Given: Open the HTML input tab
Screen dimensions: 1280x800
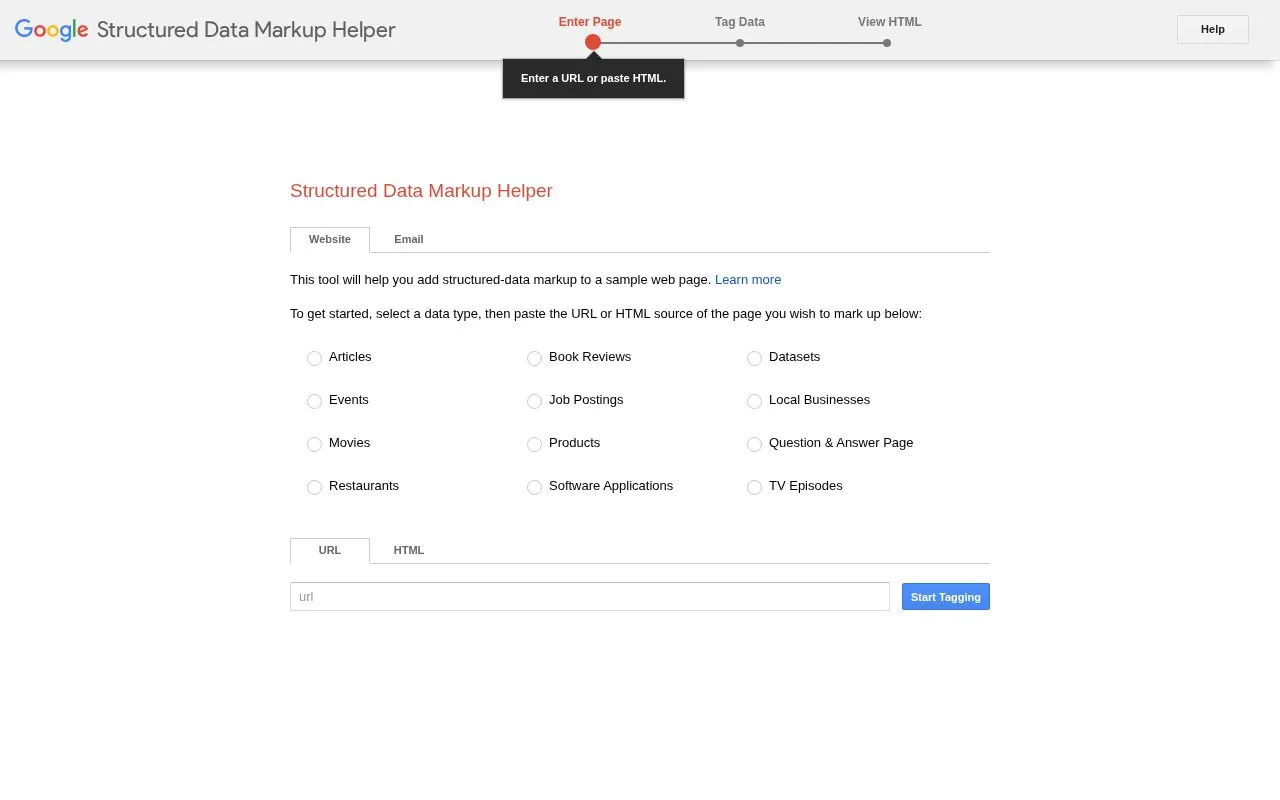Looking at the screenshot, I should click(408, 551).
